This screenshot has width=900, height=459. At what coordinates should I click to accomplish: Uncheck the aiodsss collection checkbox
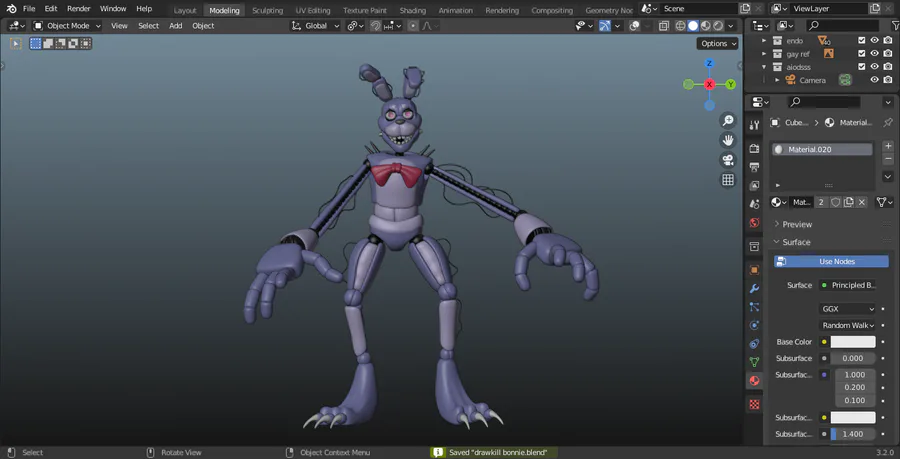click(862, 67)
